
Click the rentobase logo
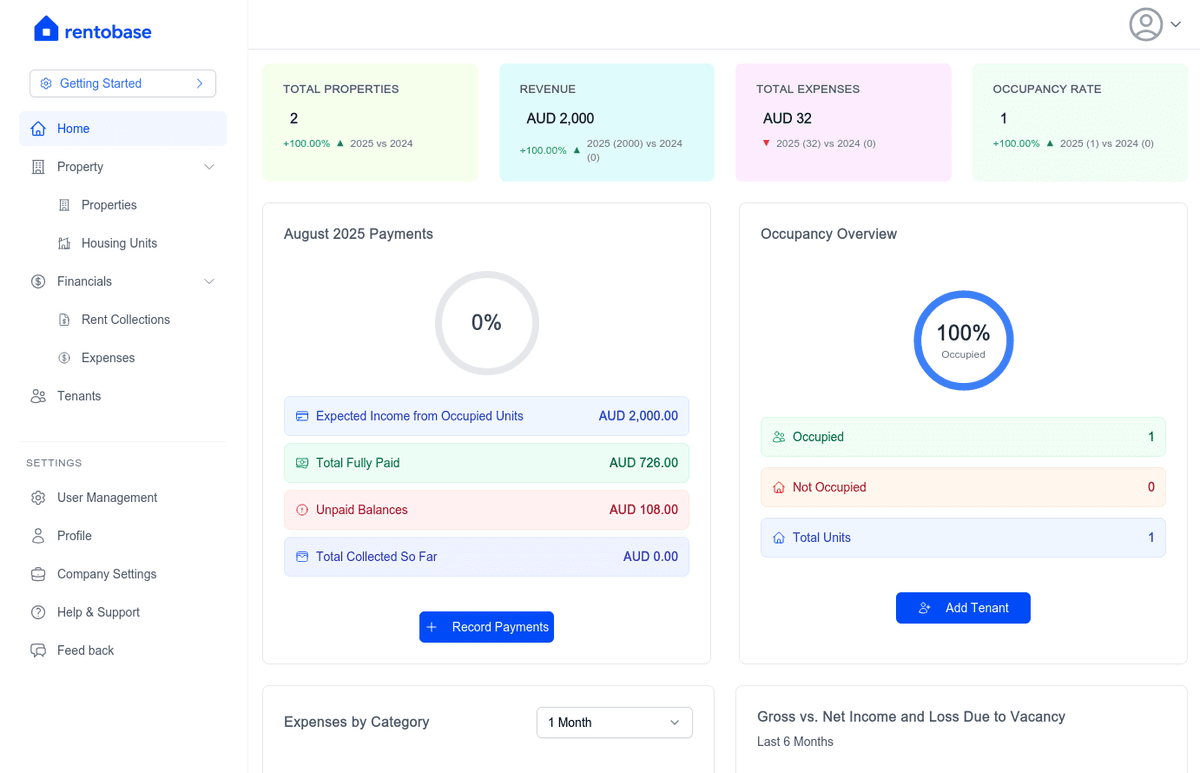pyautogui.click(x=92, y=30)
